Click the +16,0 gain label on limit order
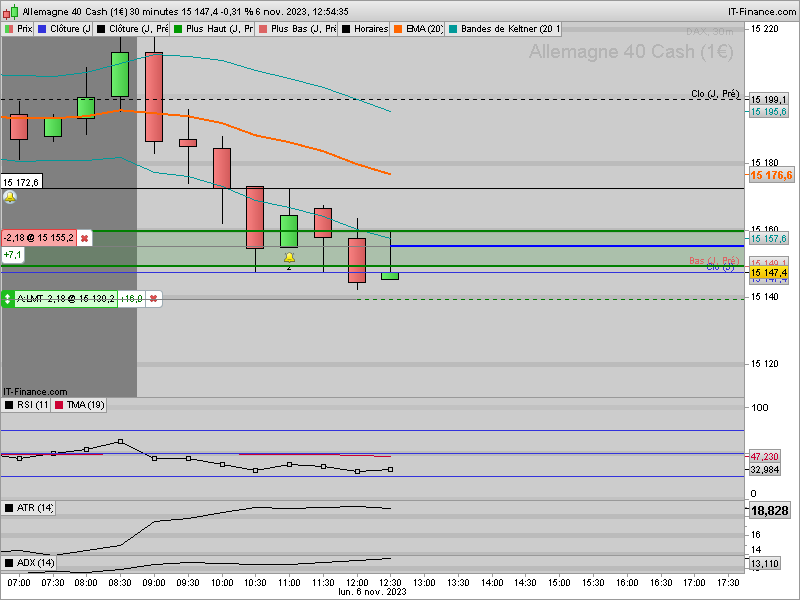 pos(132,298)
